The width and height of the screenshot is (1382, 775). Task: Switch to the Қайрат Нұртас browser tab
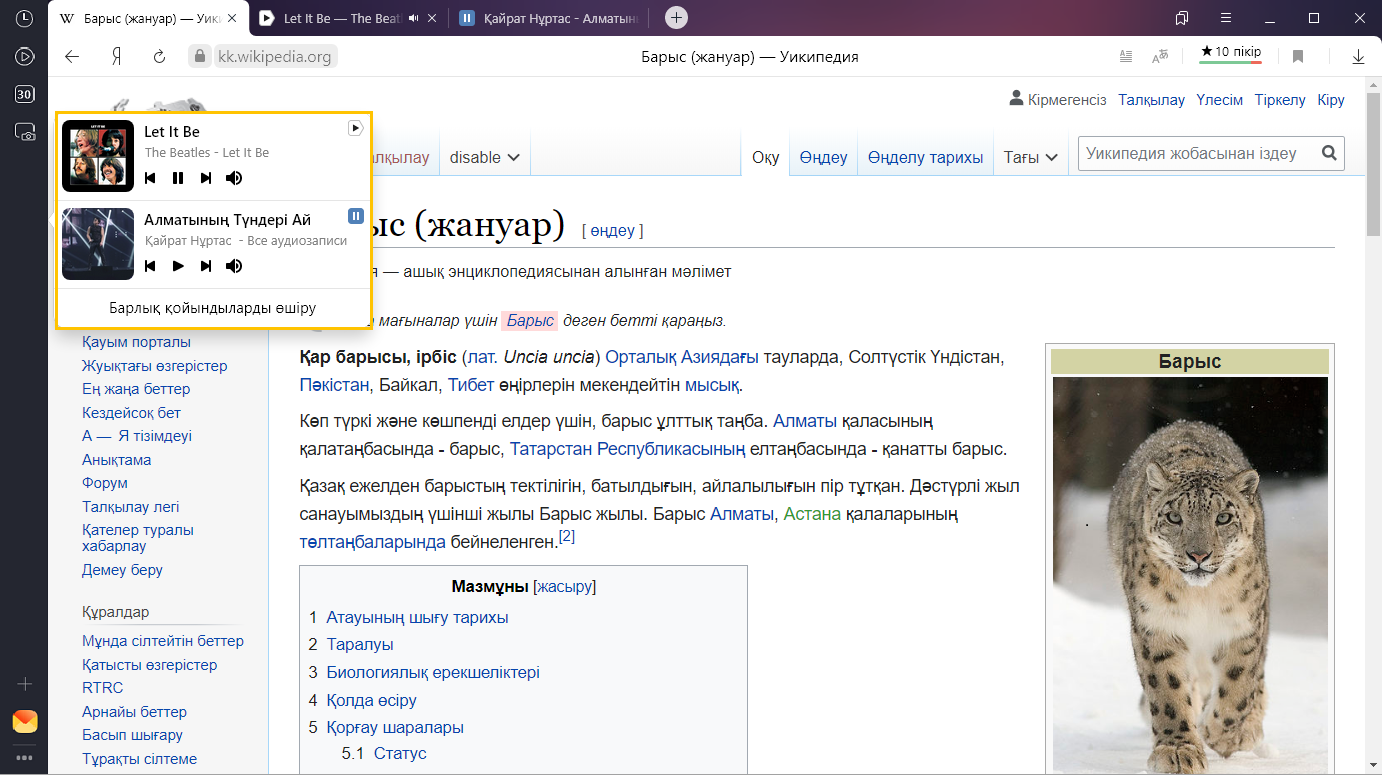pos(550,18)
